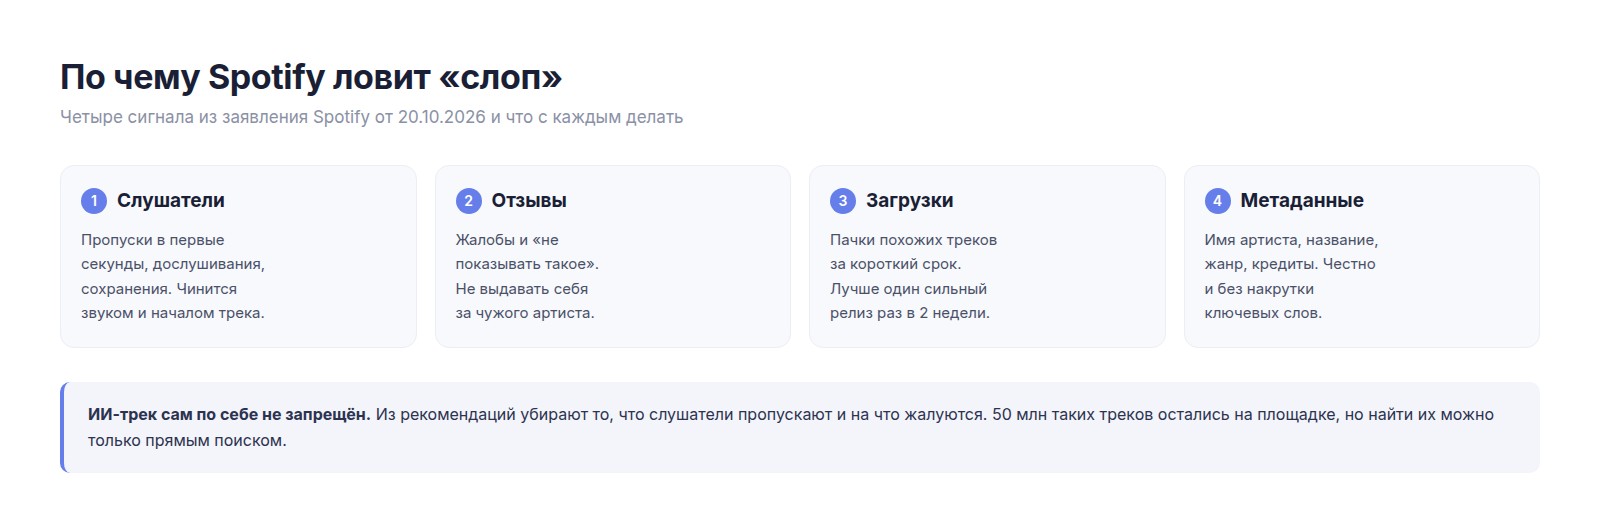Select the «Метаданные» card title
The height and width of the screenshot is (521, 1600).
tap(1302, 201)
